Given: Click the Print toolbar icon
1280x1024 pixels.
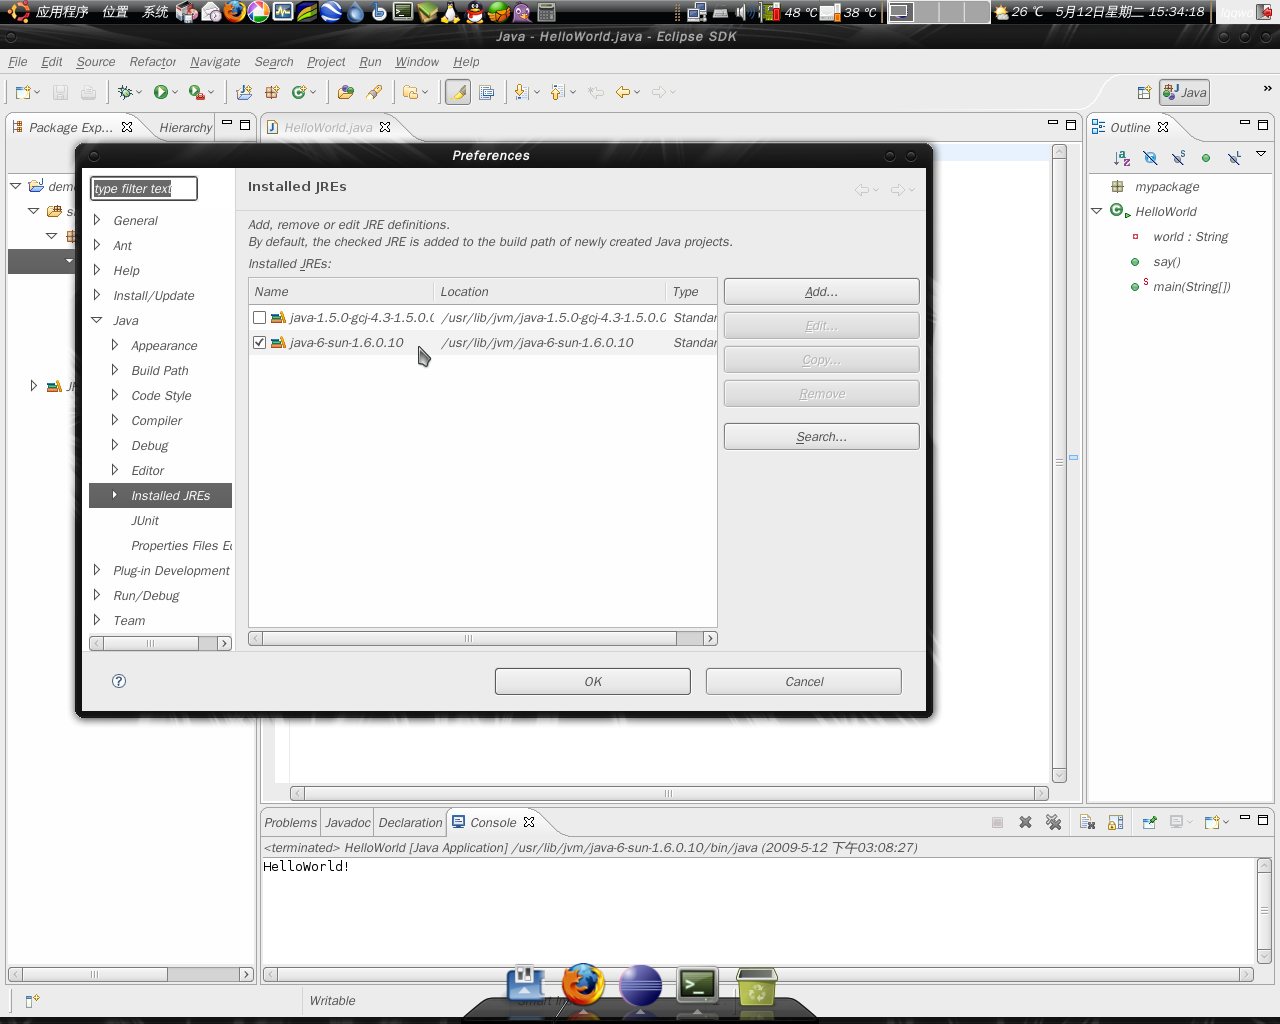Looking at the screenshot, I should (88, 92).
